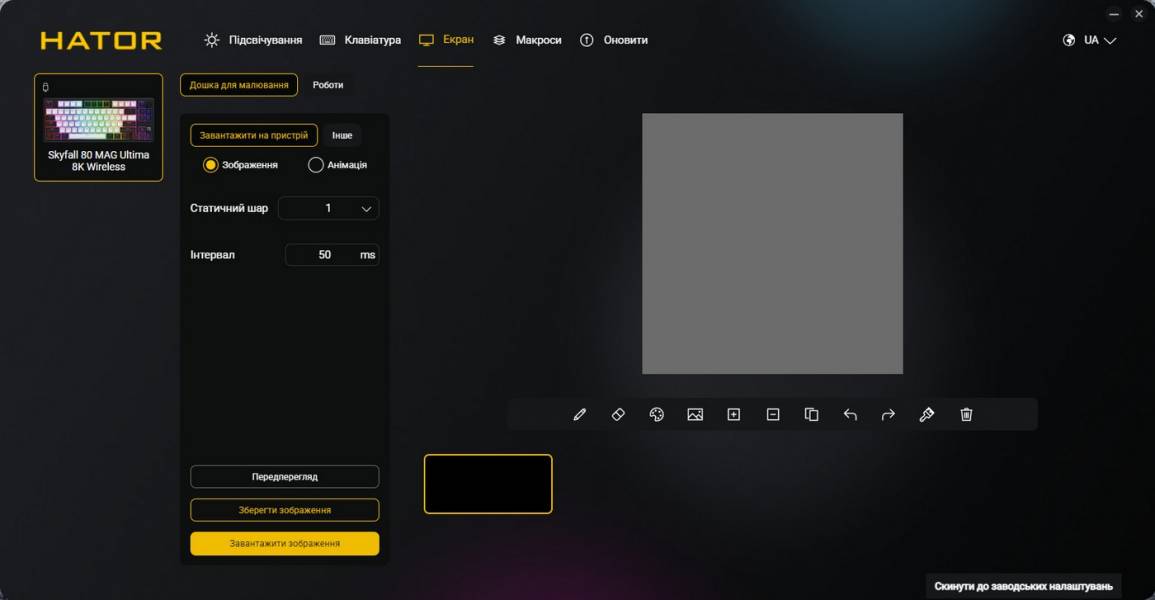This screenshot has width=1155, height=600.
Task: Click the insert image icon
Action: 695,414
